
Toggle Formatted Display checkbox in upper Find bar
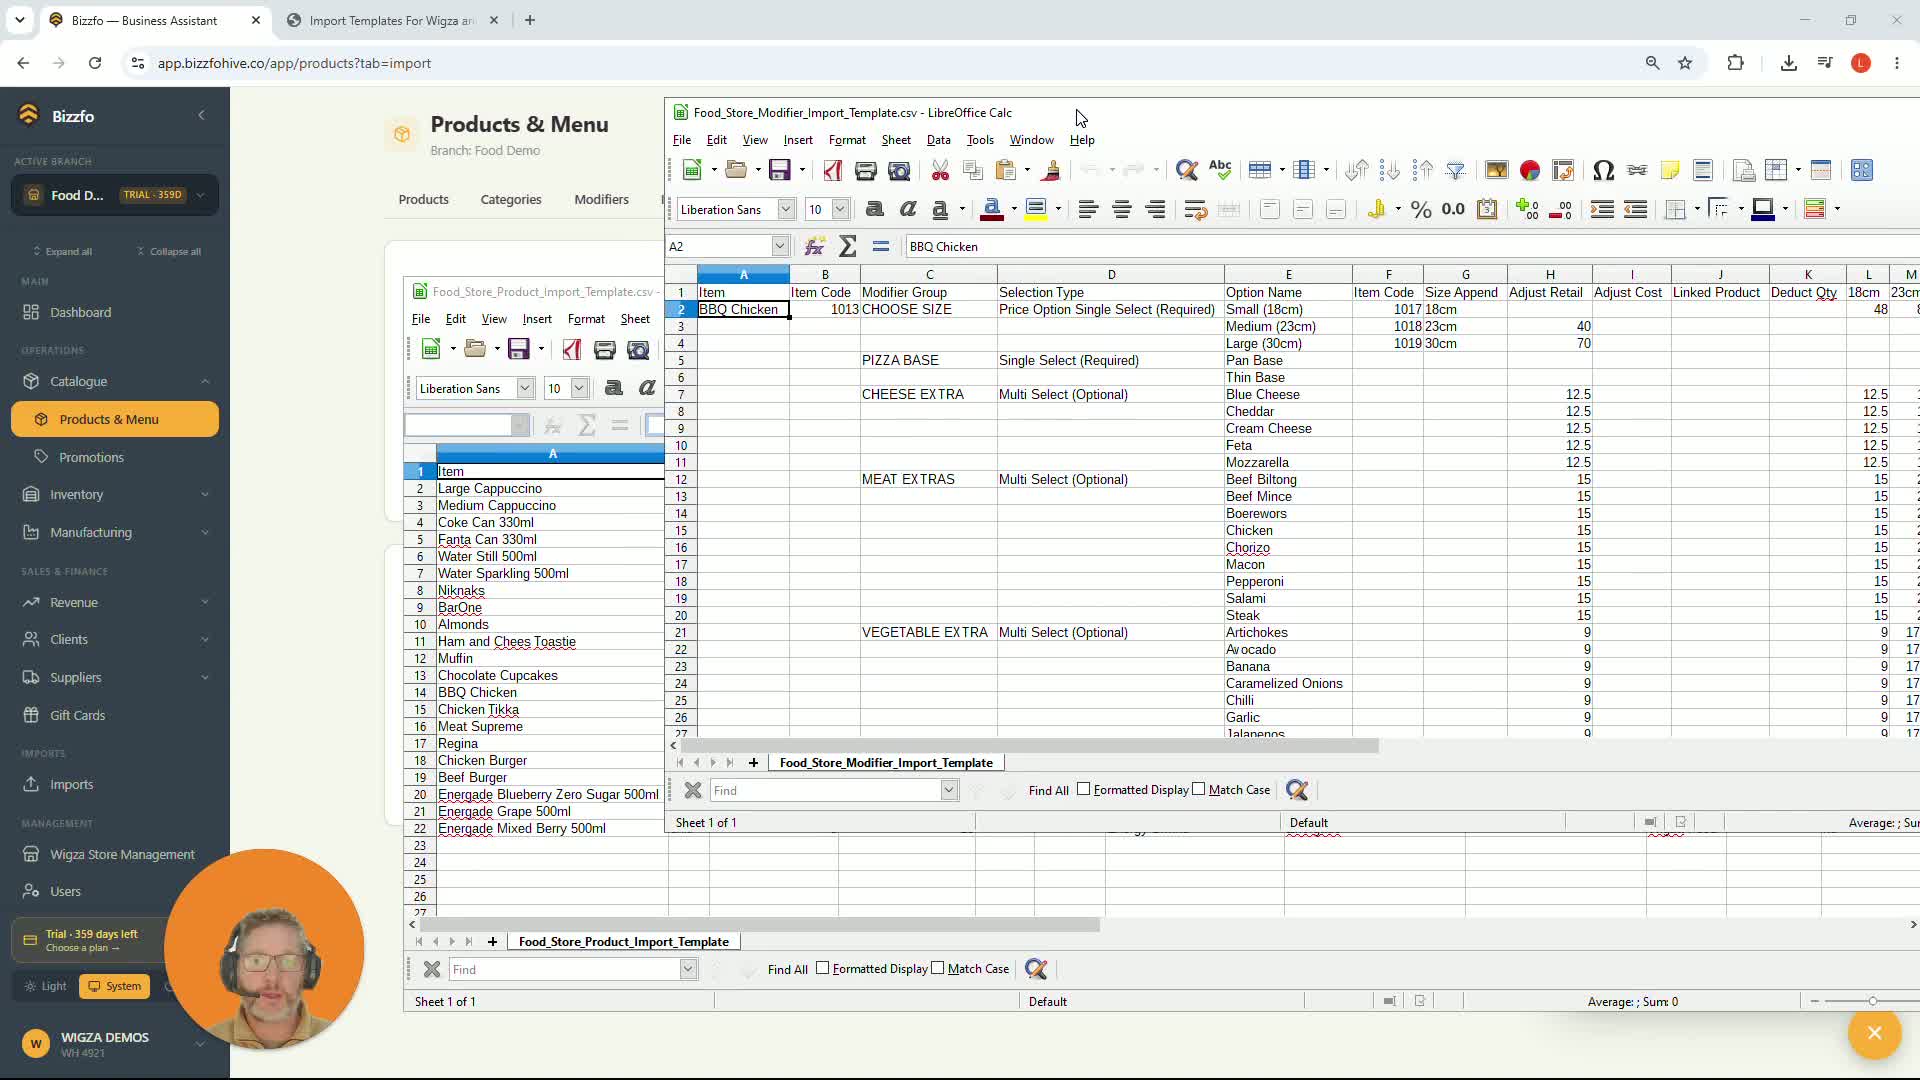point(1083,789)
